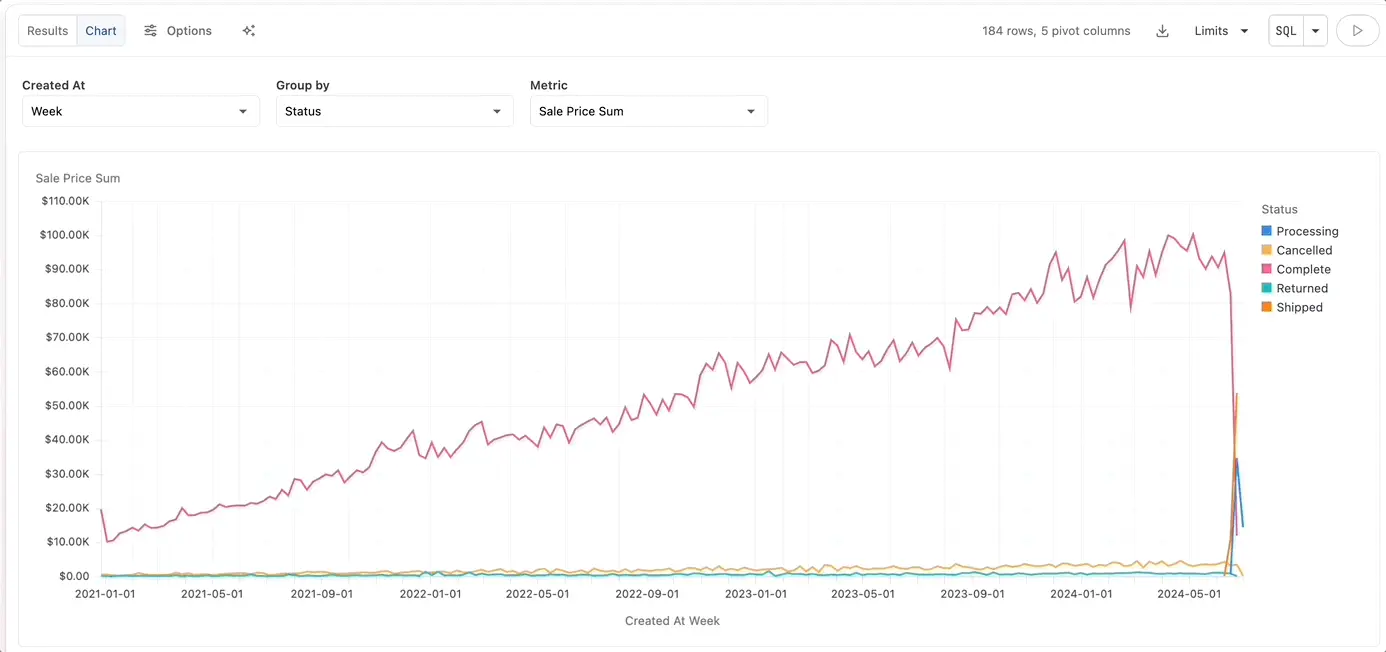
Task: Expand the Limits dropdown
Action: (1222, 31)
